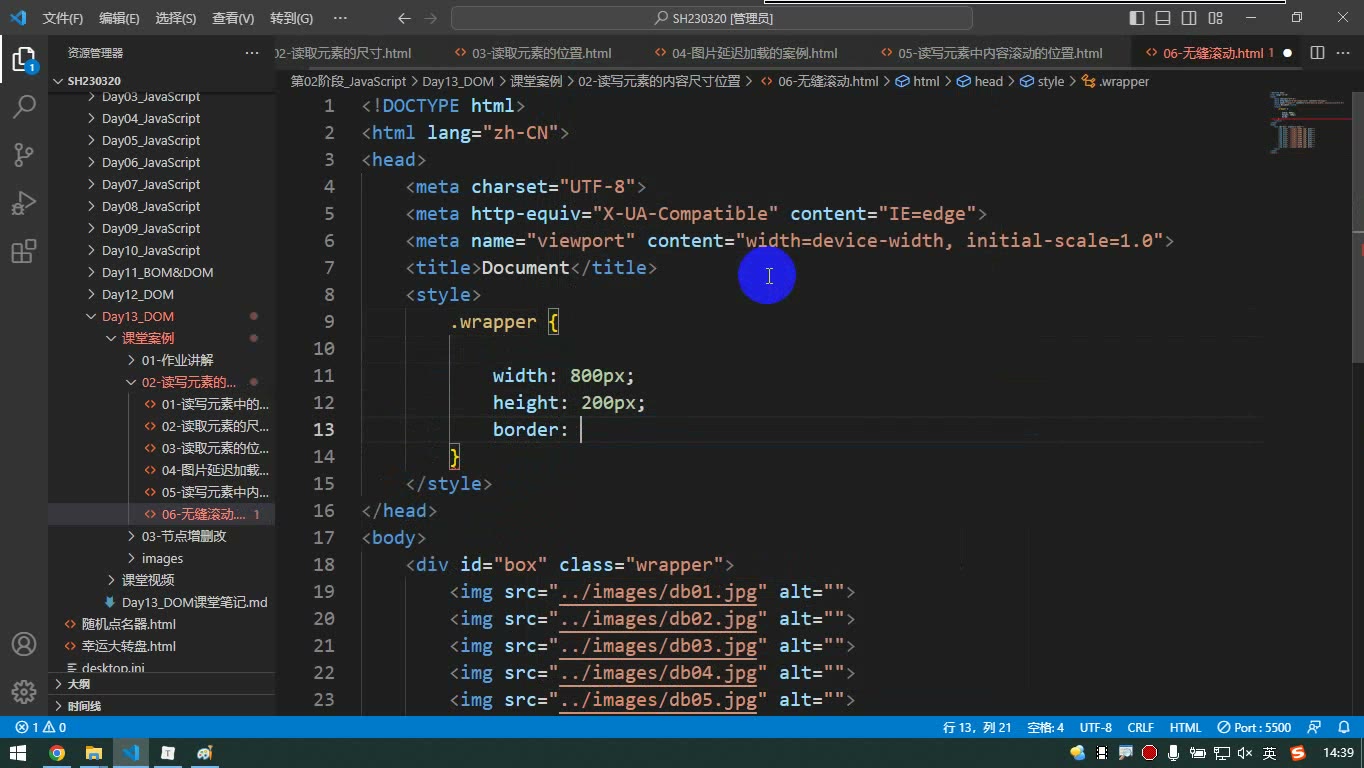This screenshot has width=1364, height=768.
Task: Open the Search view in the activity bar
Action: pos(23,107)
